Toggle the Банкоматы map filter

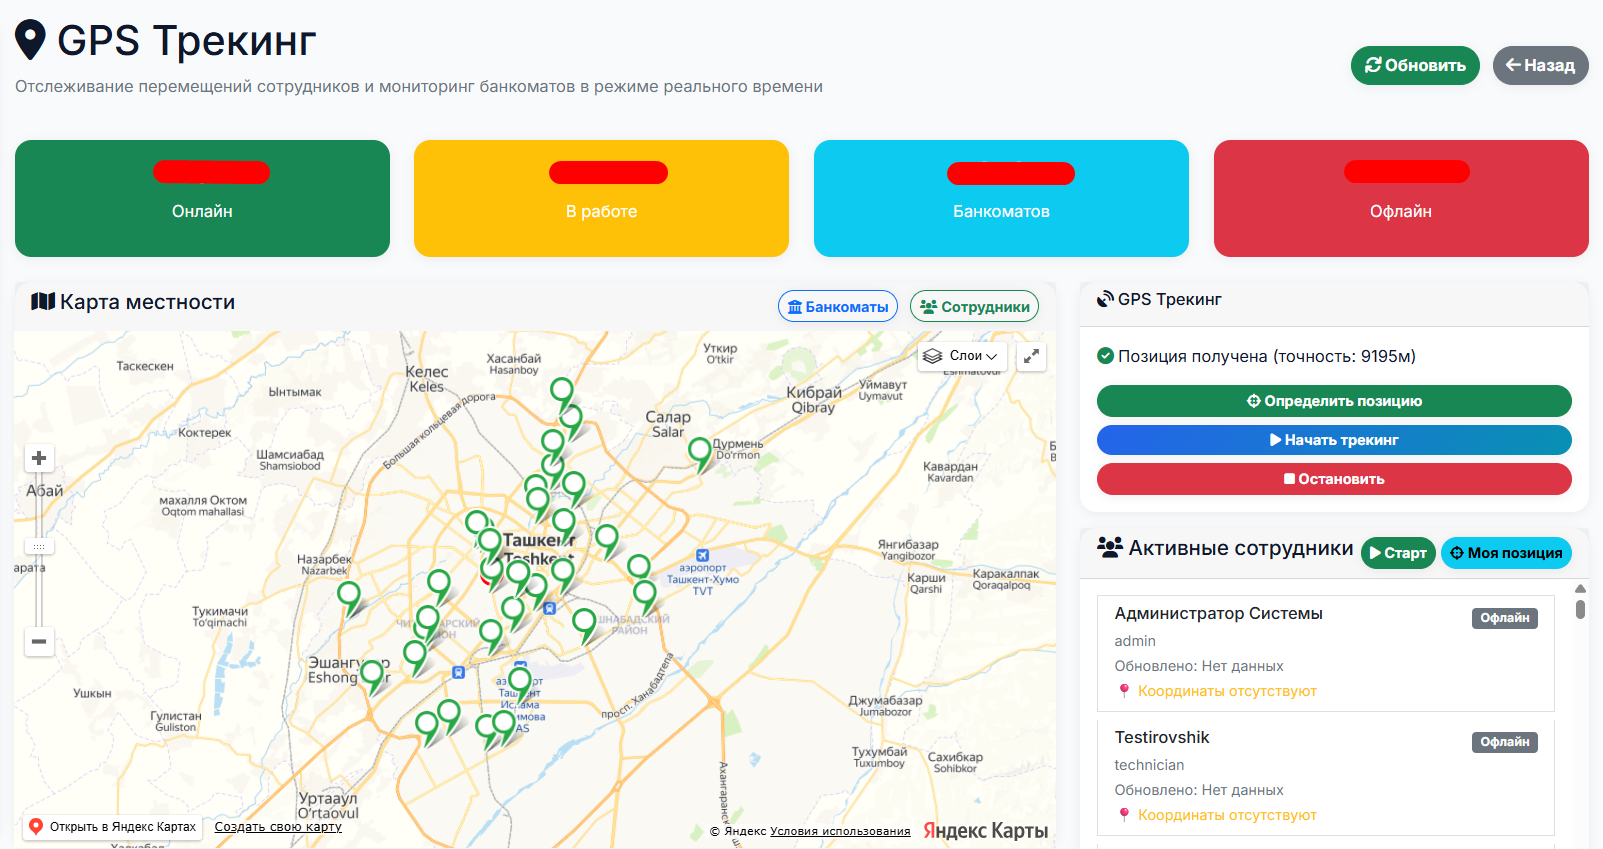pos(837,307)
